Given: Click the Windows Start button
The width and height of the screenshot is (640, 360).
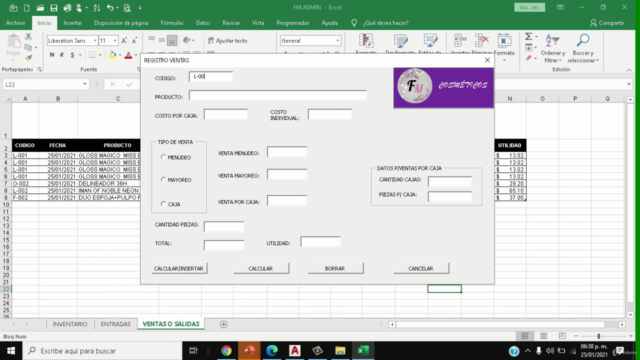Looking at the screenshot, I should [11, 351].
